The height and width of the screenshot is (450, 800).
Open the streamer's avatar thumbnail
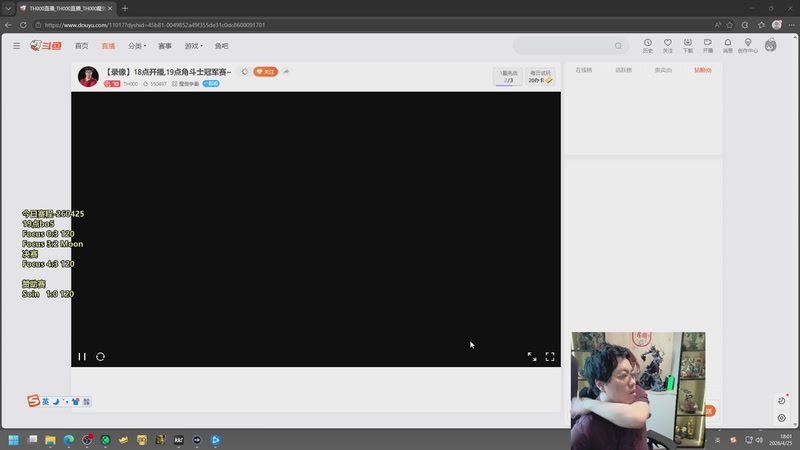click(88, 77)
